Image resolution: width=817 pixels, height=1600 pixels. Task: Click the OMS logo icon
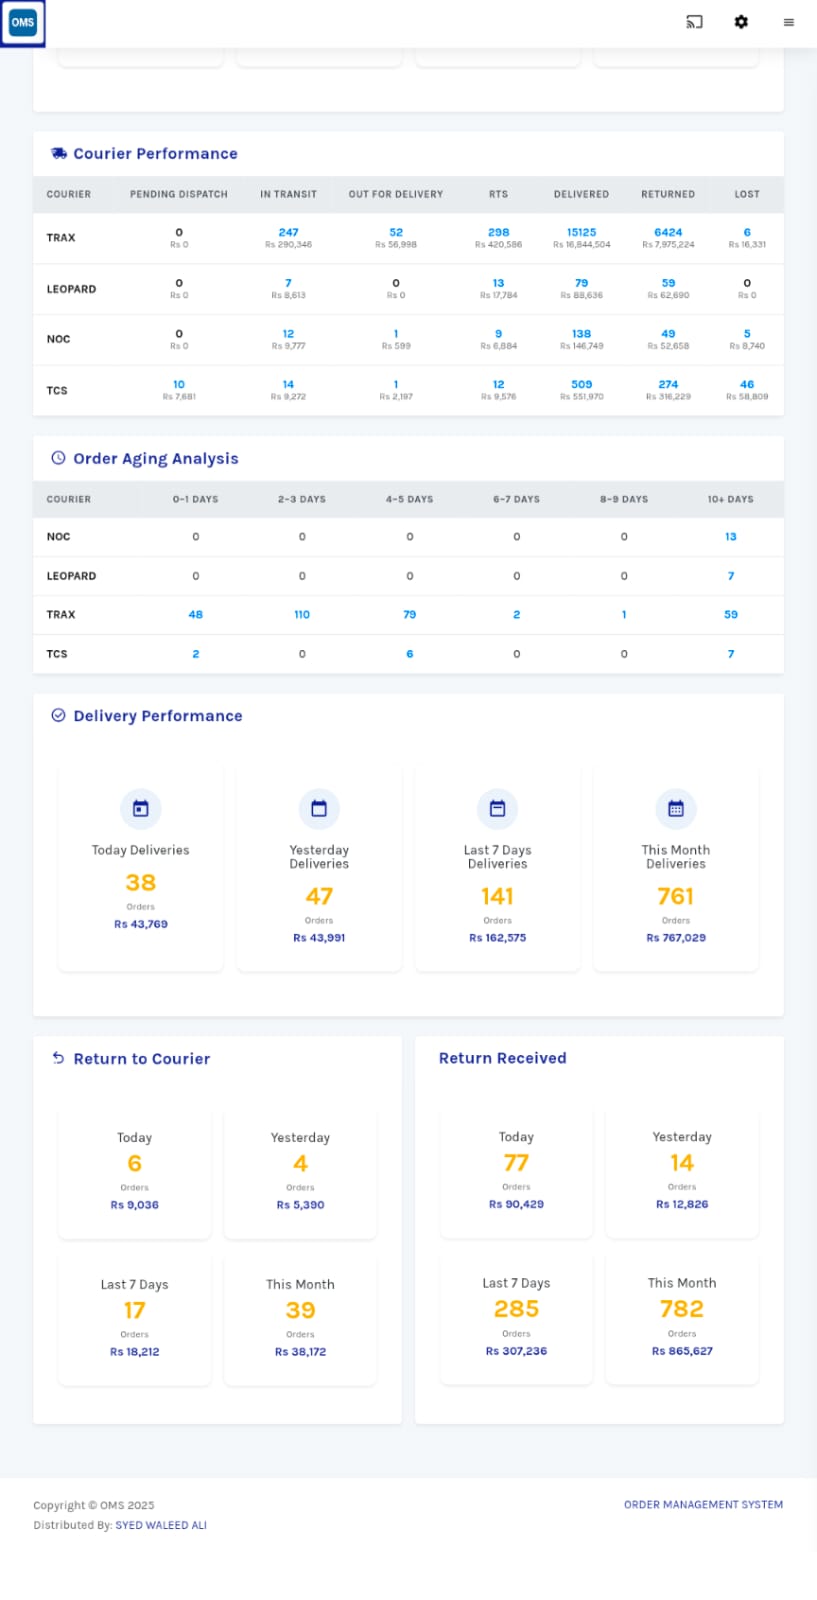coord(23,23)
